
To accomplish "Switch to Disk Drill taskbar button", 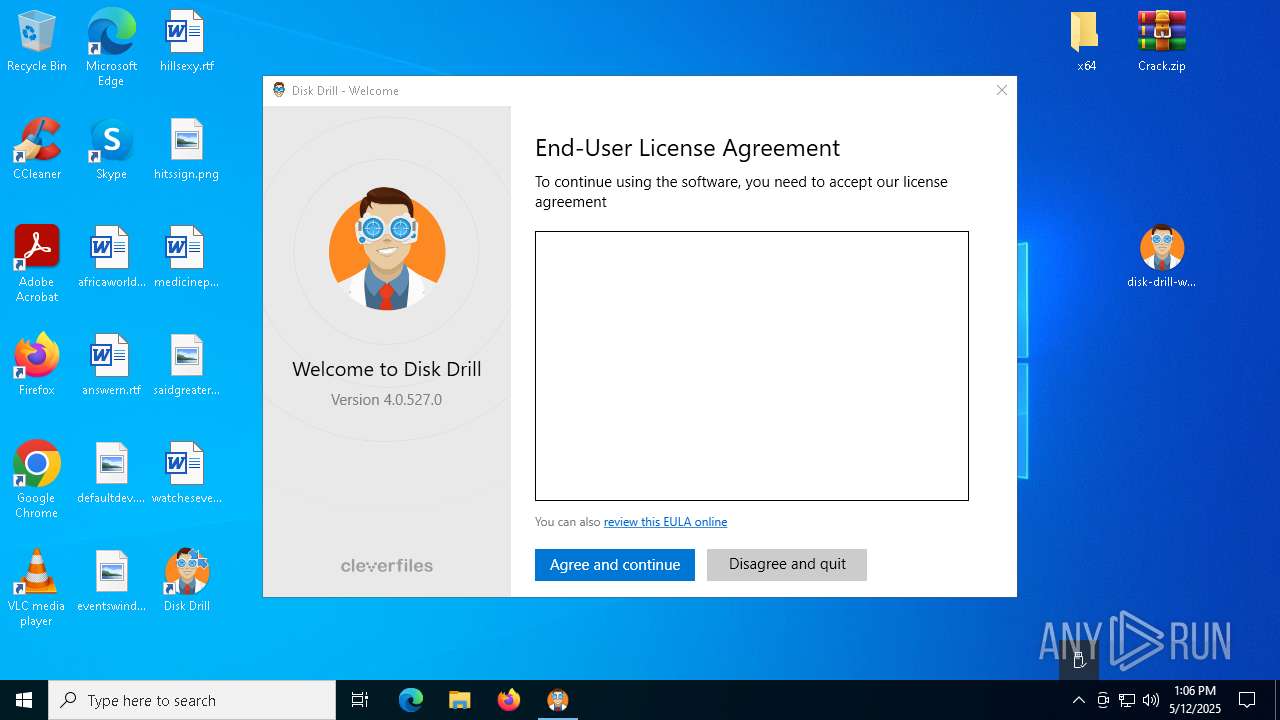I will tap(557, 700).
